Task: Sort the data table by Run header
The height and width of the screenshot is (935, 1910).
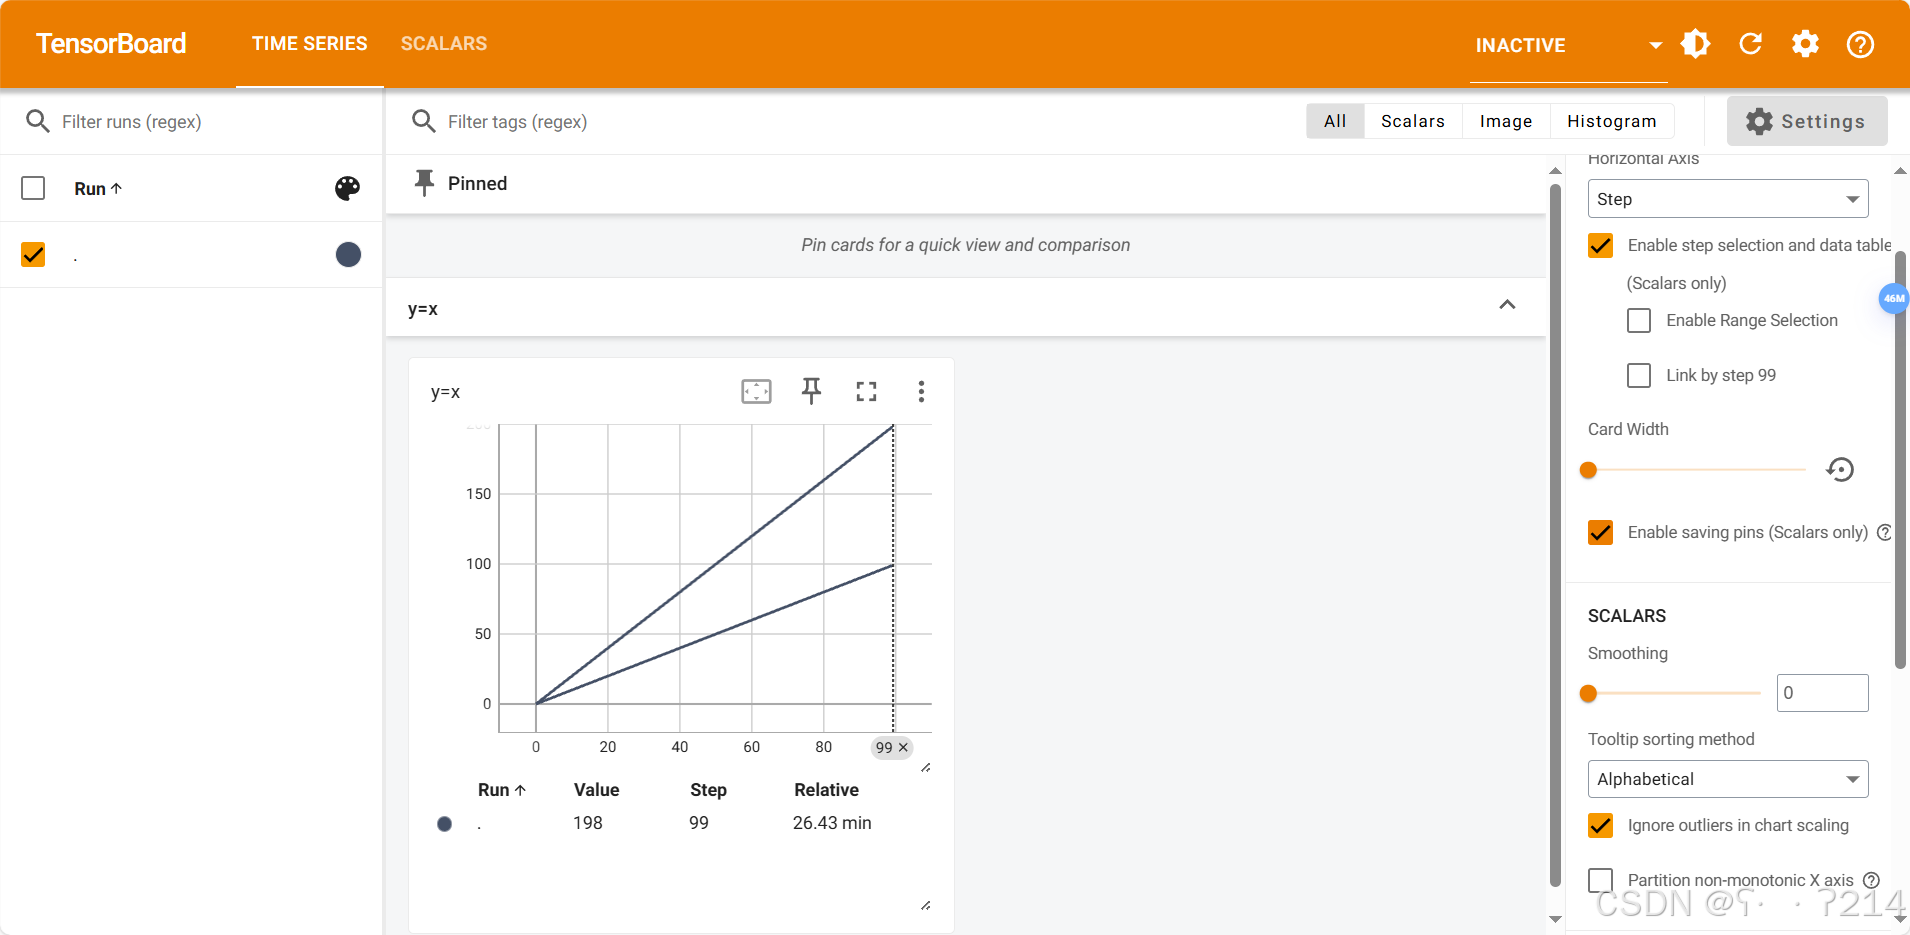Action: [x=501, y=790]
